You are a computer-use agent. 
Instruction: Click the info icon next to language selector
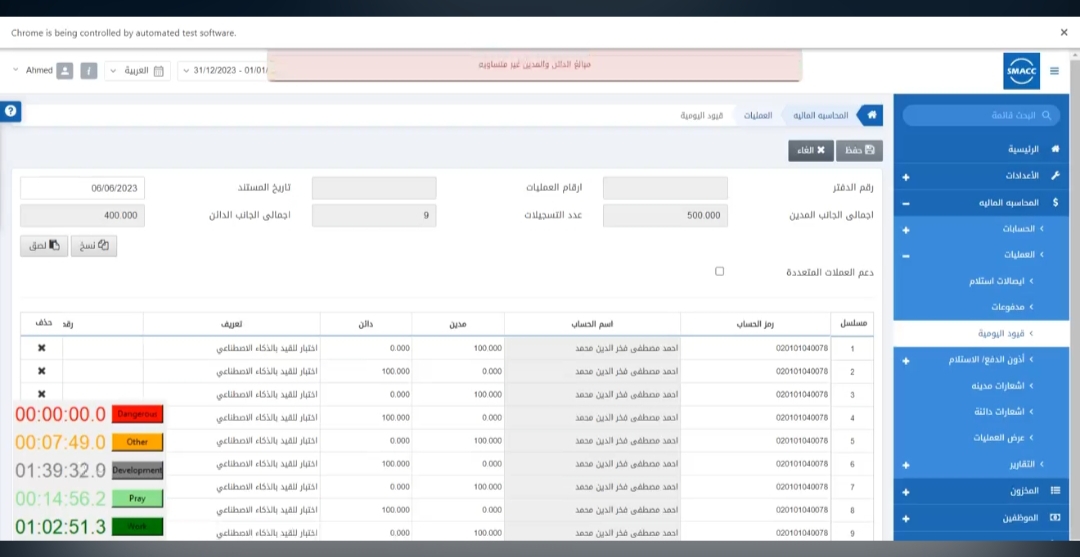point(89,71)
